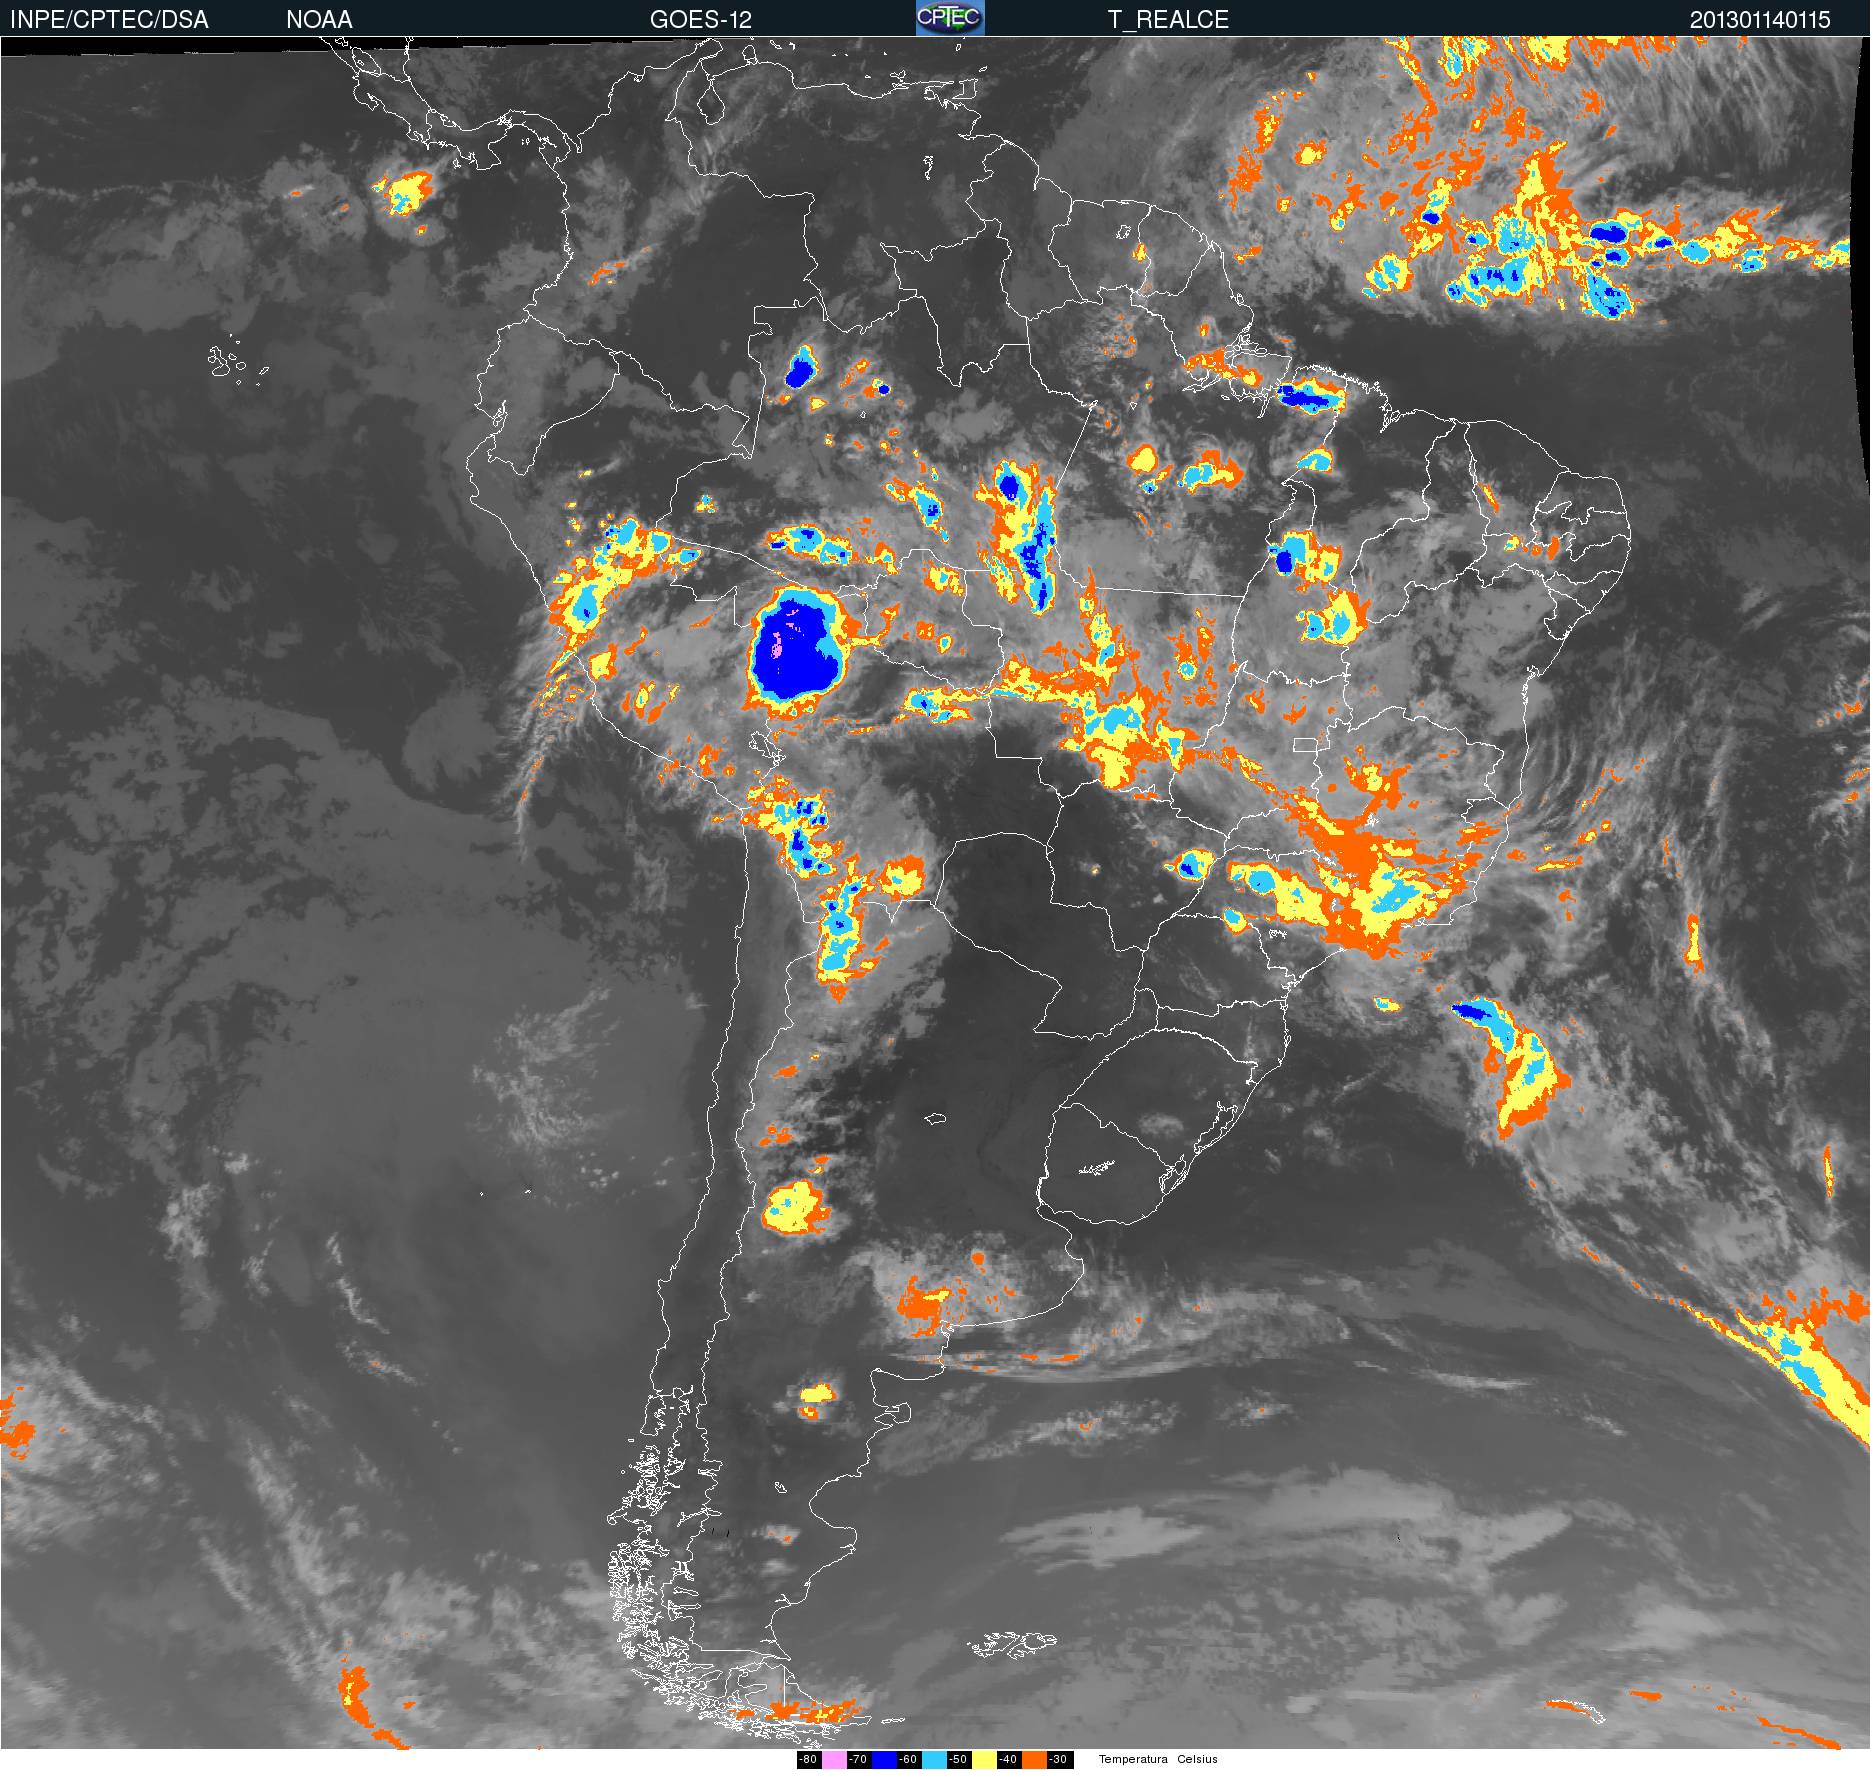Click the -30 legend value

coord(1058,1759)
